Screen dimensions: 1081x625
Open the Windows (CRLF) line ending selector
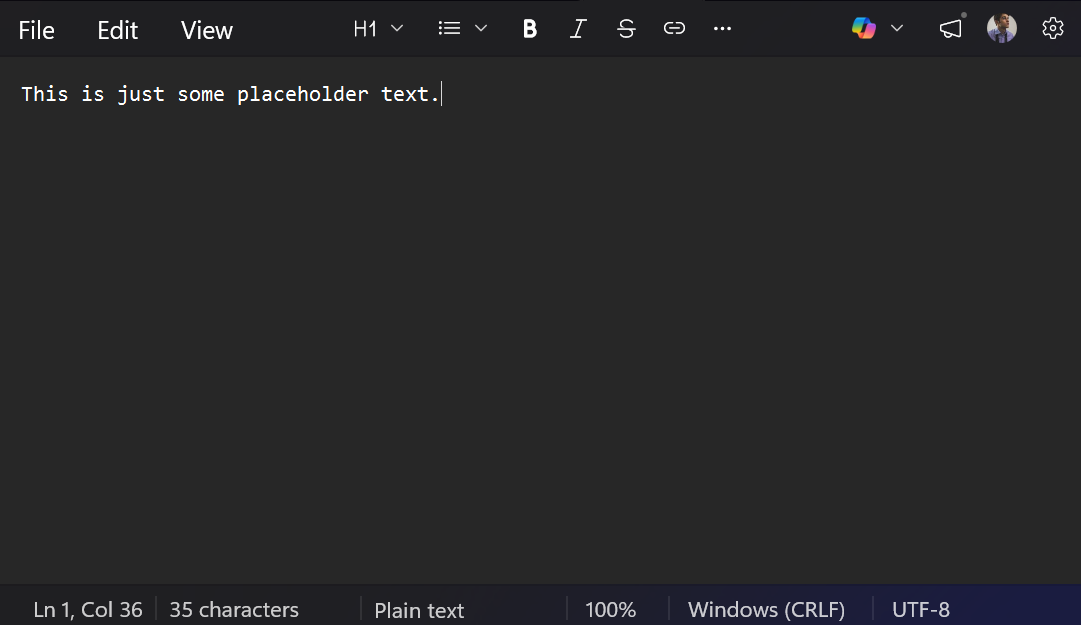tap(766, 609)
